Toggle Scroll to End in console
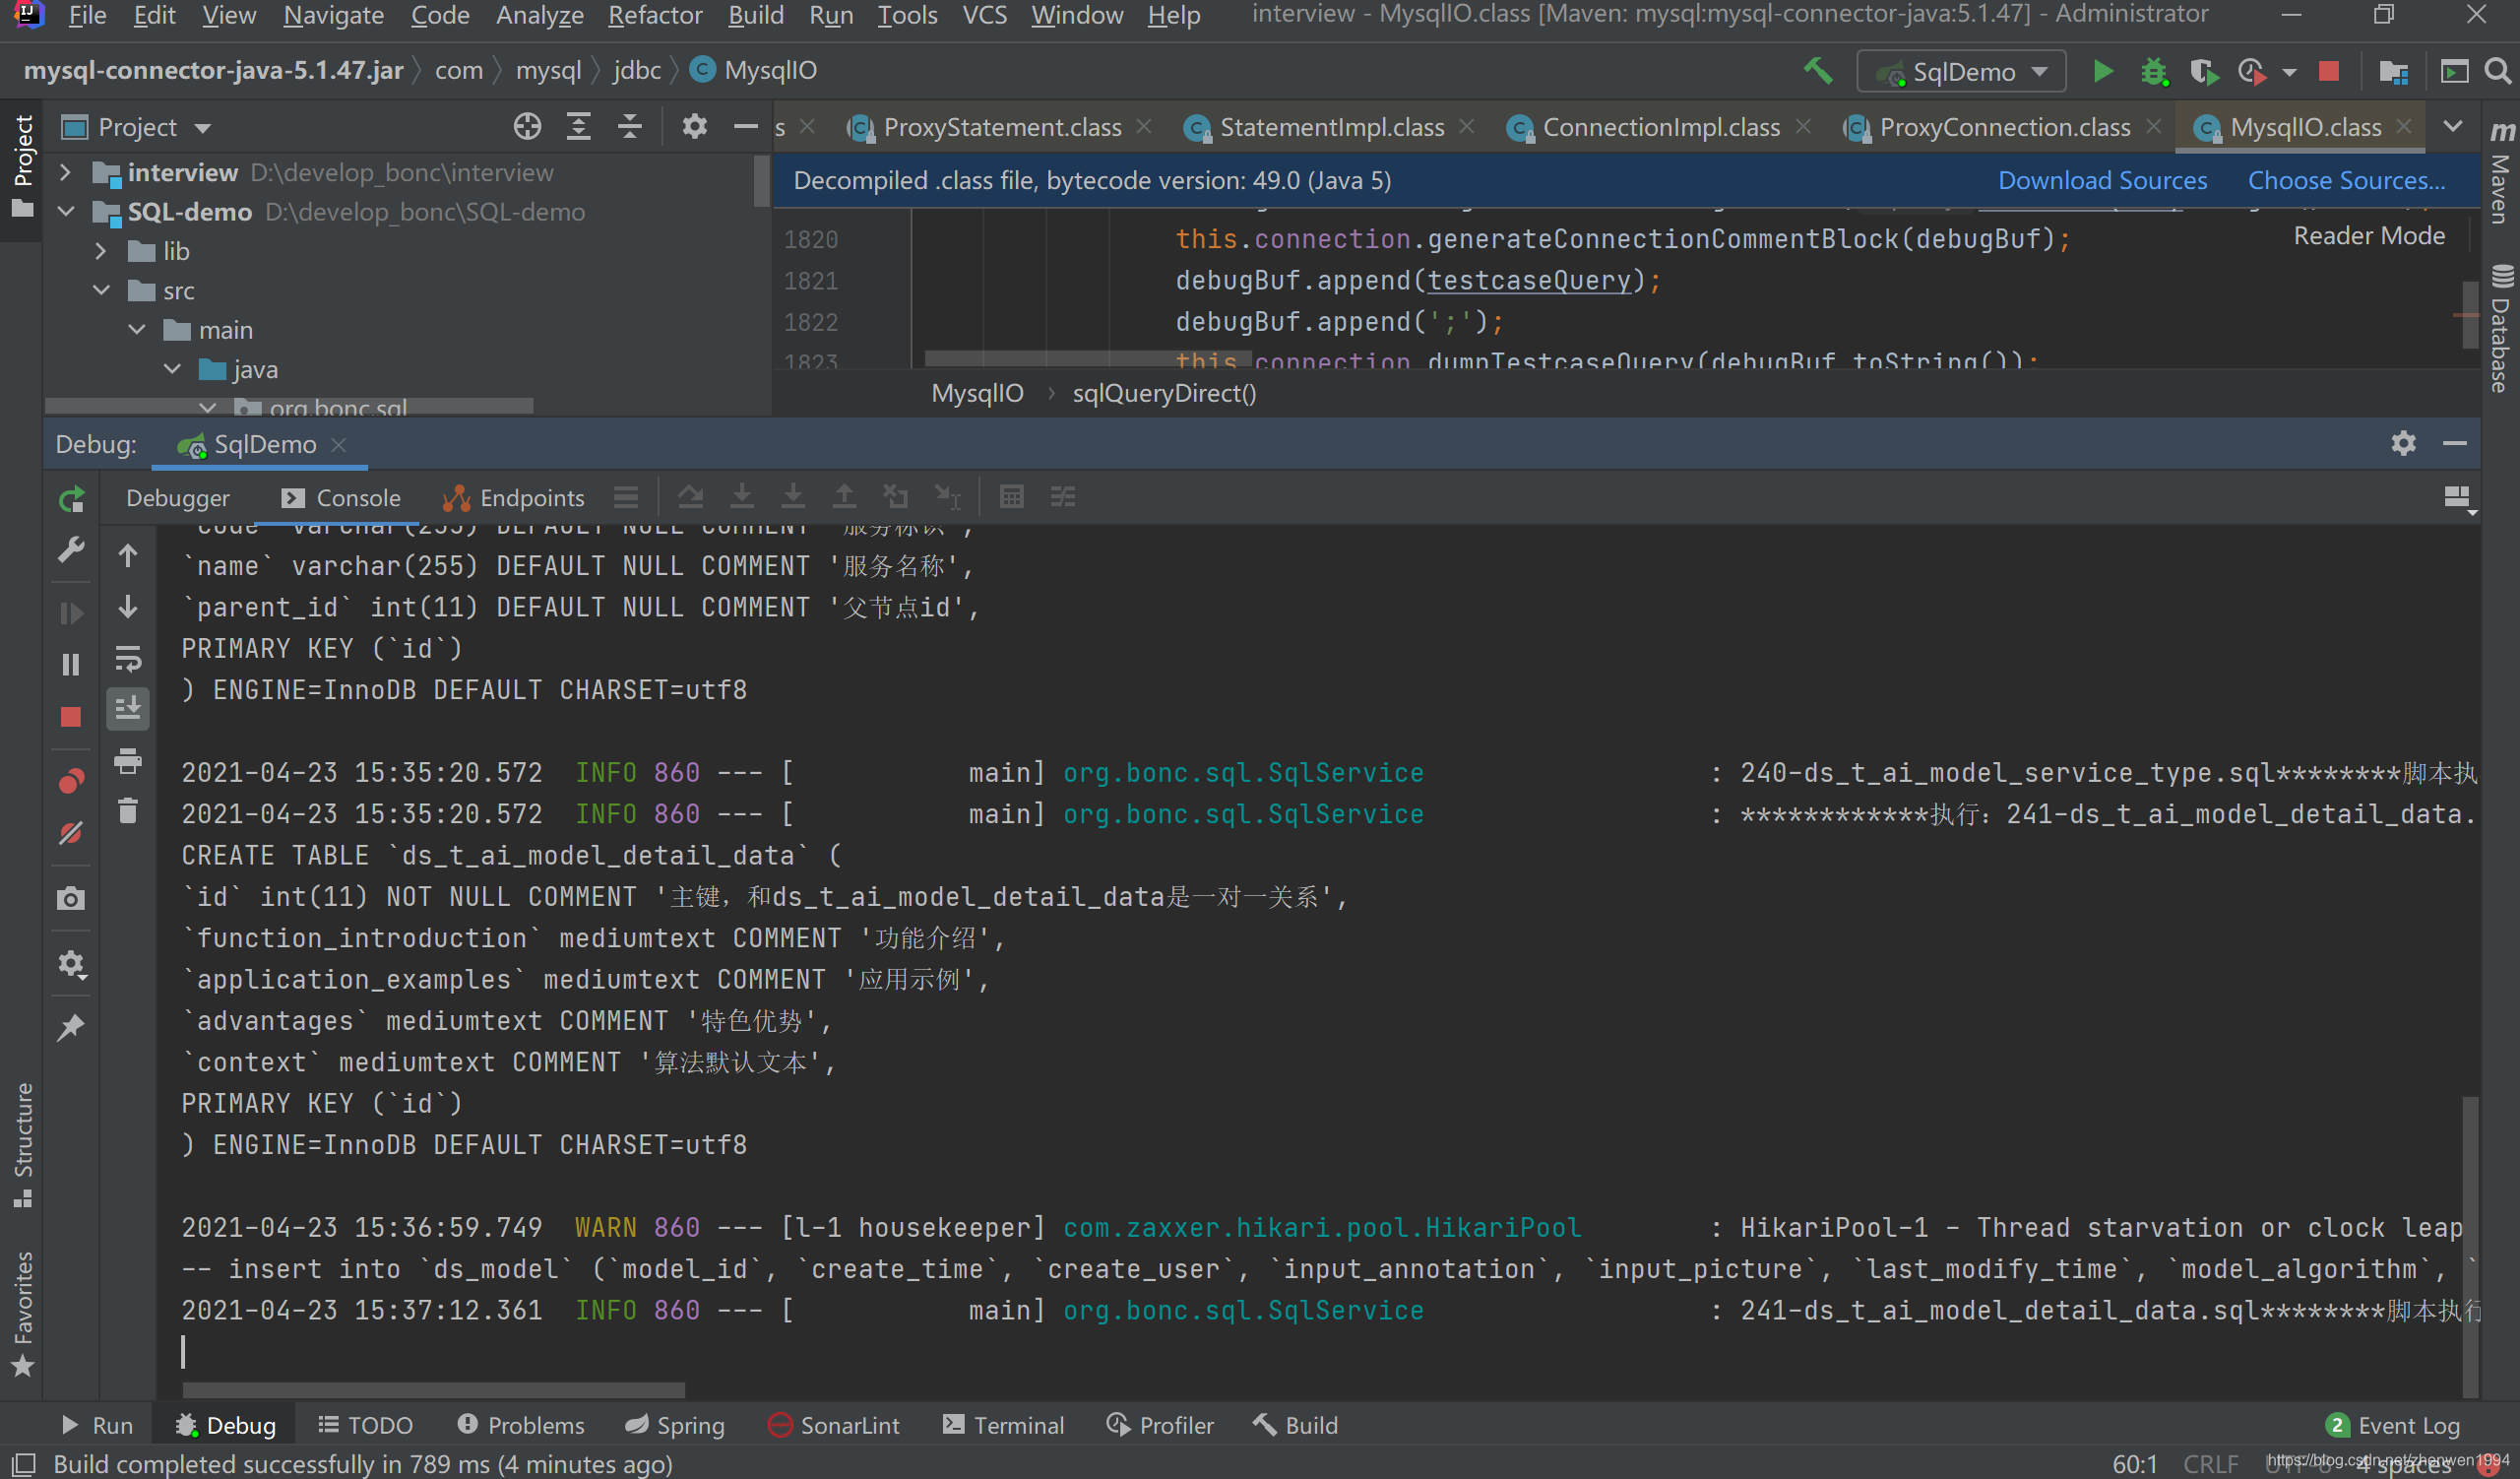 [x=128, y=708]
